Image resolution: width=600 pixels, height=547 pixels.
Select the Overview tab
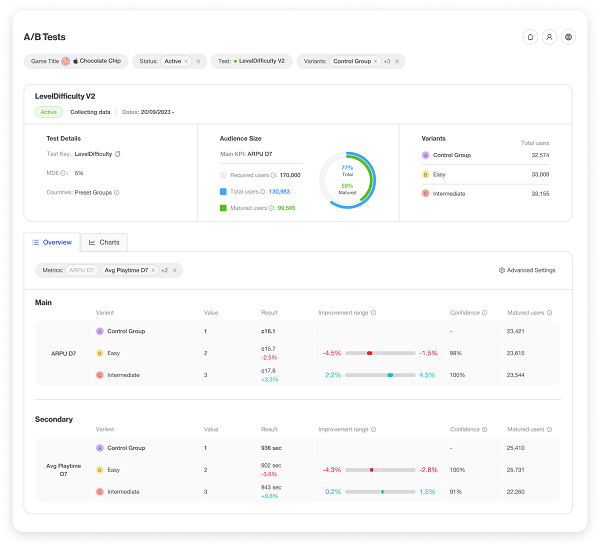coord(51,242)
